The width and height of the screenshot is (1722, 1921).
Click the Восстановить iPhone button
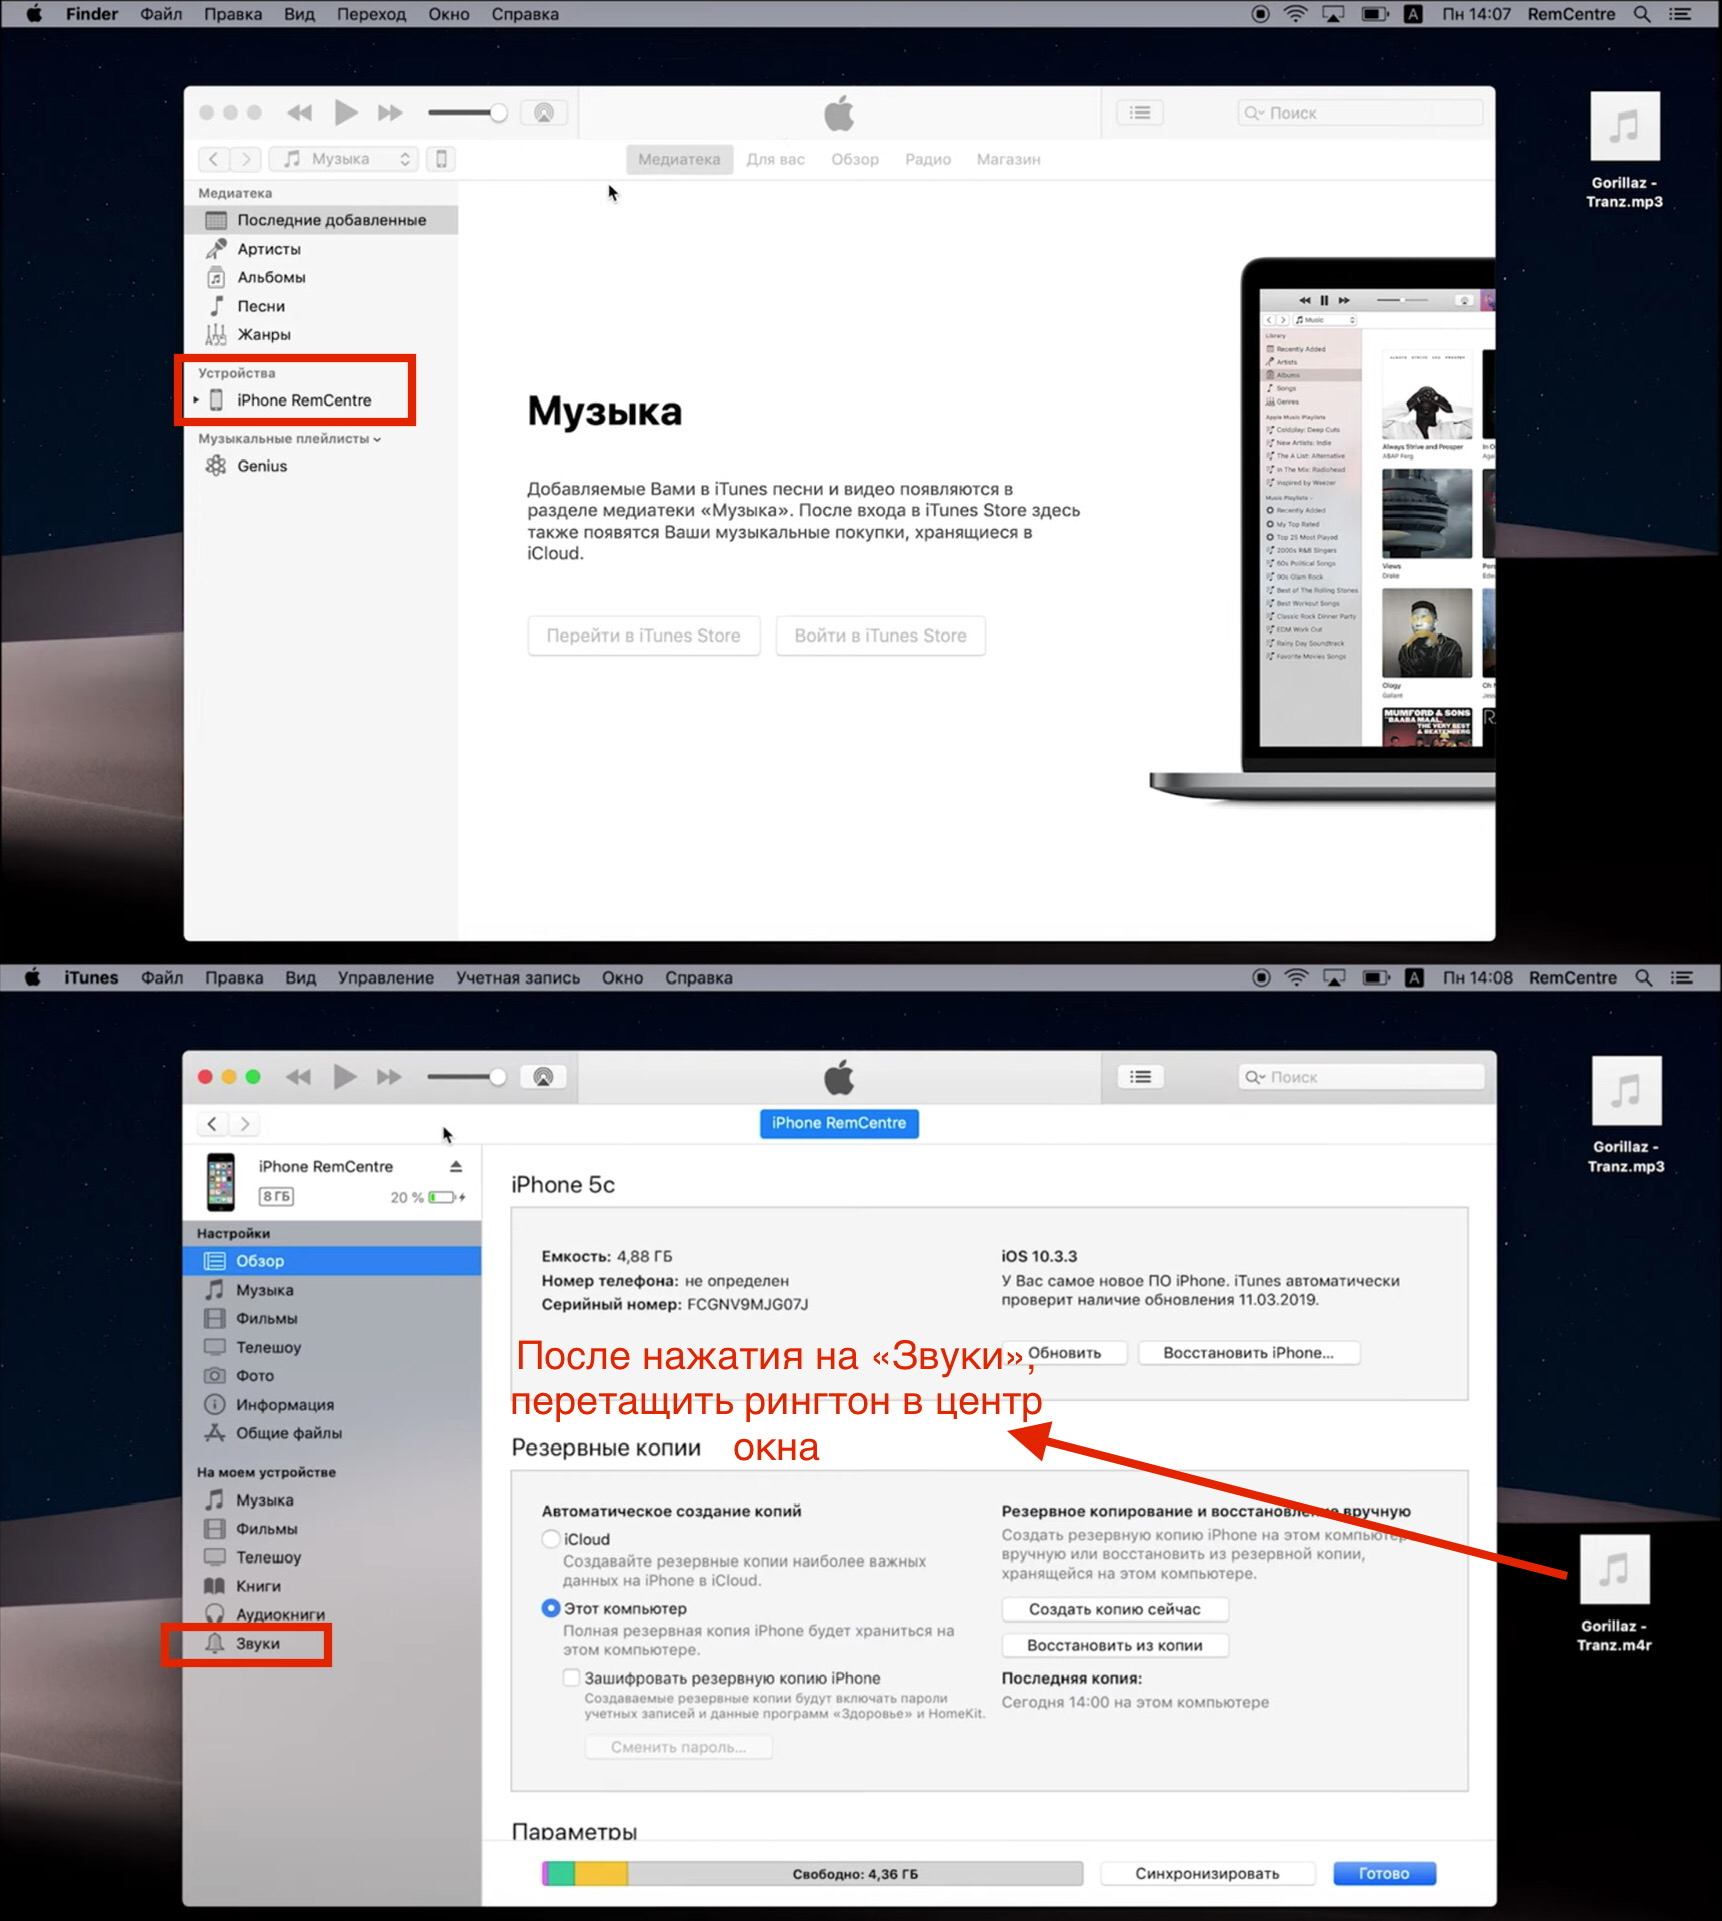1249,1352
